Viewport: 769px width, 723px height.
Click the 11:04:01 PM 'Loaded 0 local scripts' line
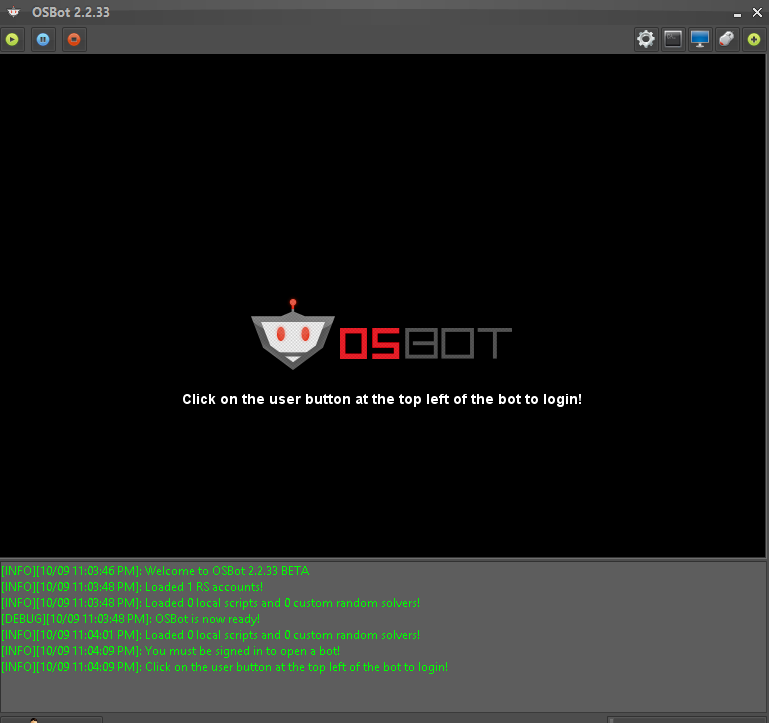coord(210,635)
